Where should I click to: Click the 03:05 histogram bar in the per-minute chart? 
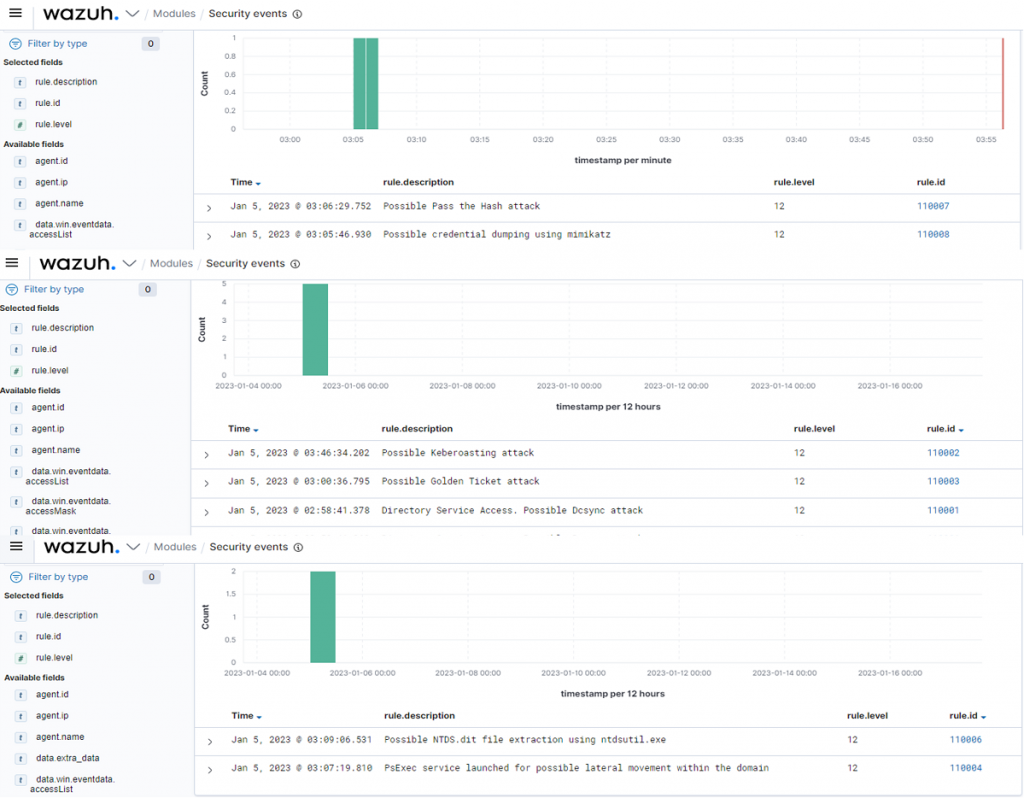click(359, 84)
